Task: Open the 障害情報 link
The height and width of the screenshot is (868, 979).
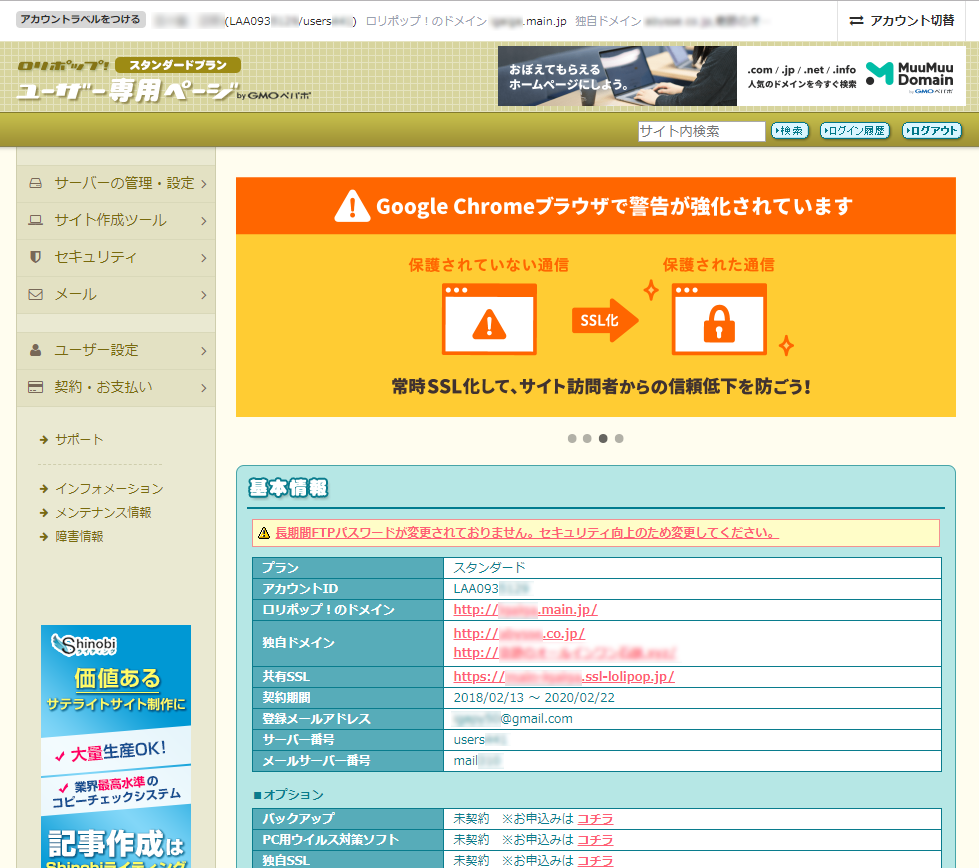Action: [x=79, y=536]
